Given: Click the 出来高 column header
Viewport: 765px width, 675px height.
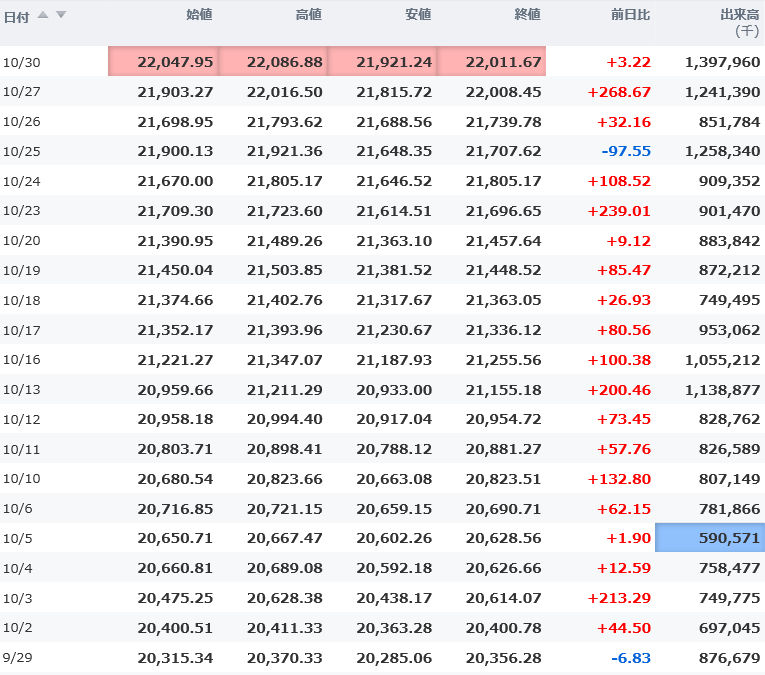Looking at the screenshot, I should [739, 14].
